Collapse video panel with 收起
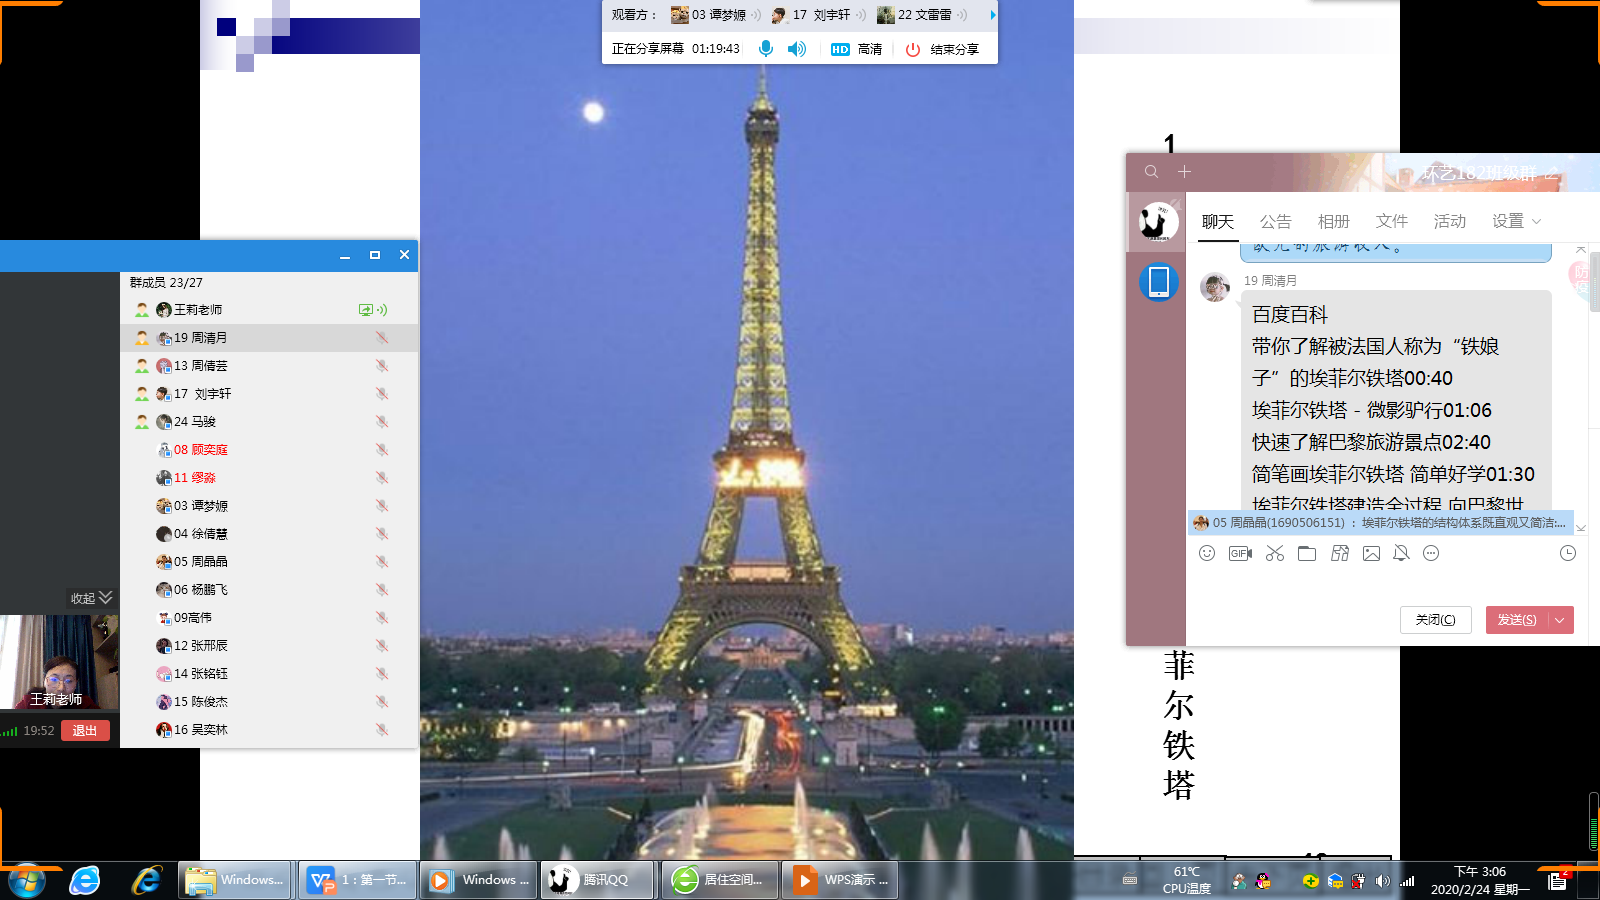This screenshot has height=900, width=1600. [x=91, y=598]
